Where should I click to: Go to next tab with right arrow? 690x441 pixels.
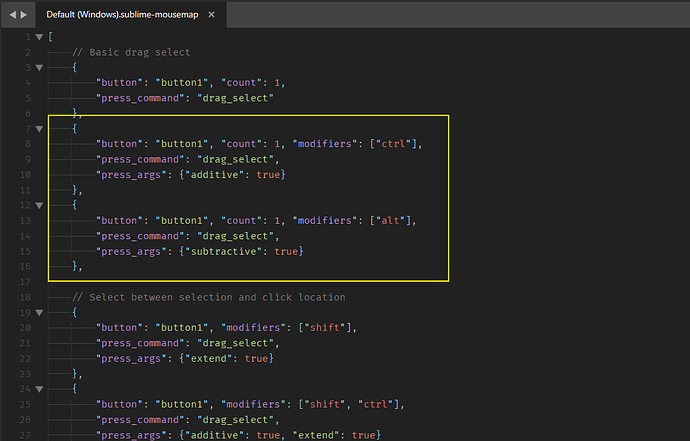pyautogui.click(x=24, y=15)
